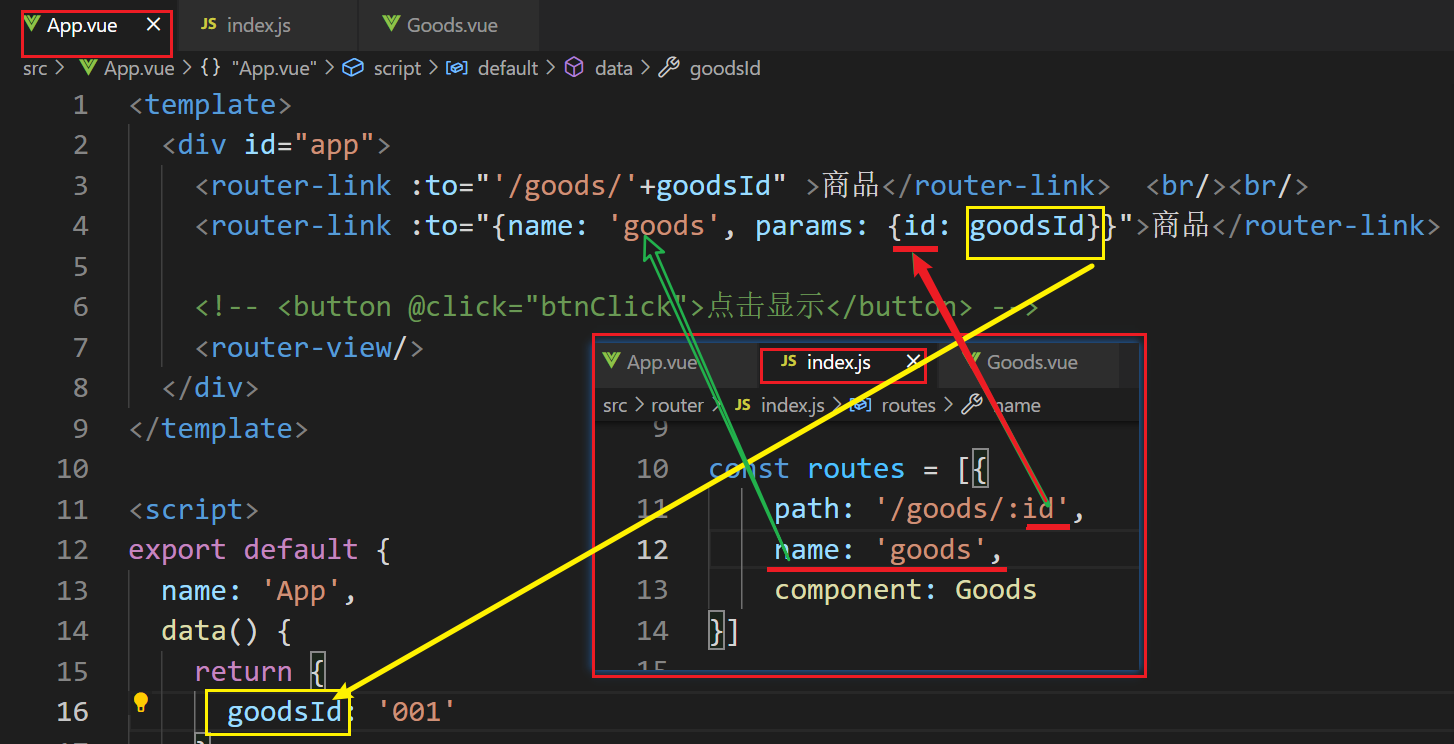
Task: Click the curly braces icon in breadcrumb
Action: 210,68
